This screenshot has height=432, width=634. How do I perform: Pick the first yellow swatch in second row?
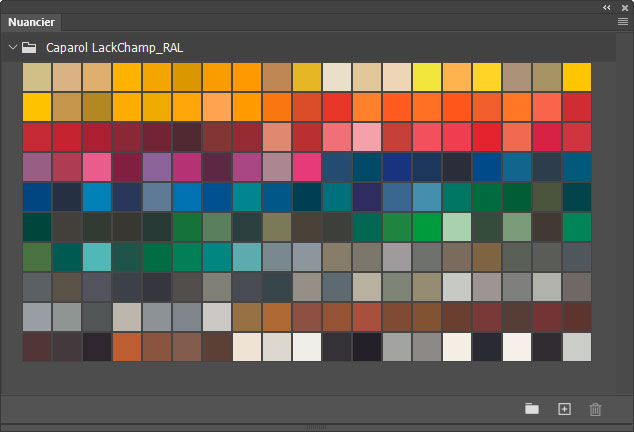pyautogui.click(x=37, y=107)
